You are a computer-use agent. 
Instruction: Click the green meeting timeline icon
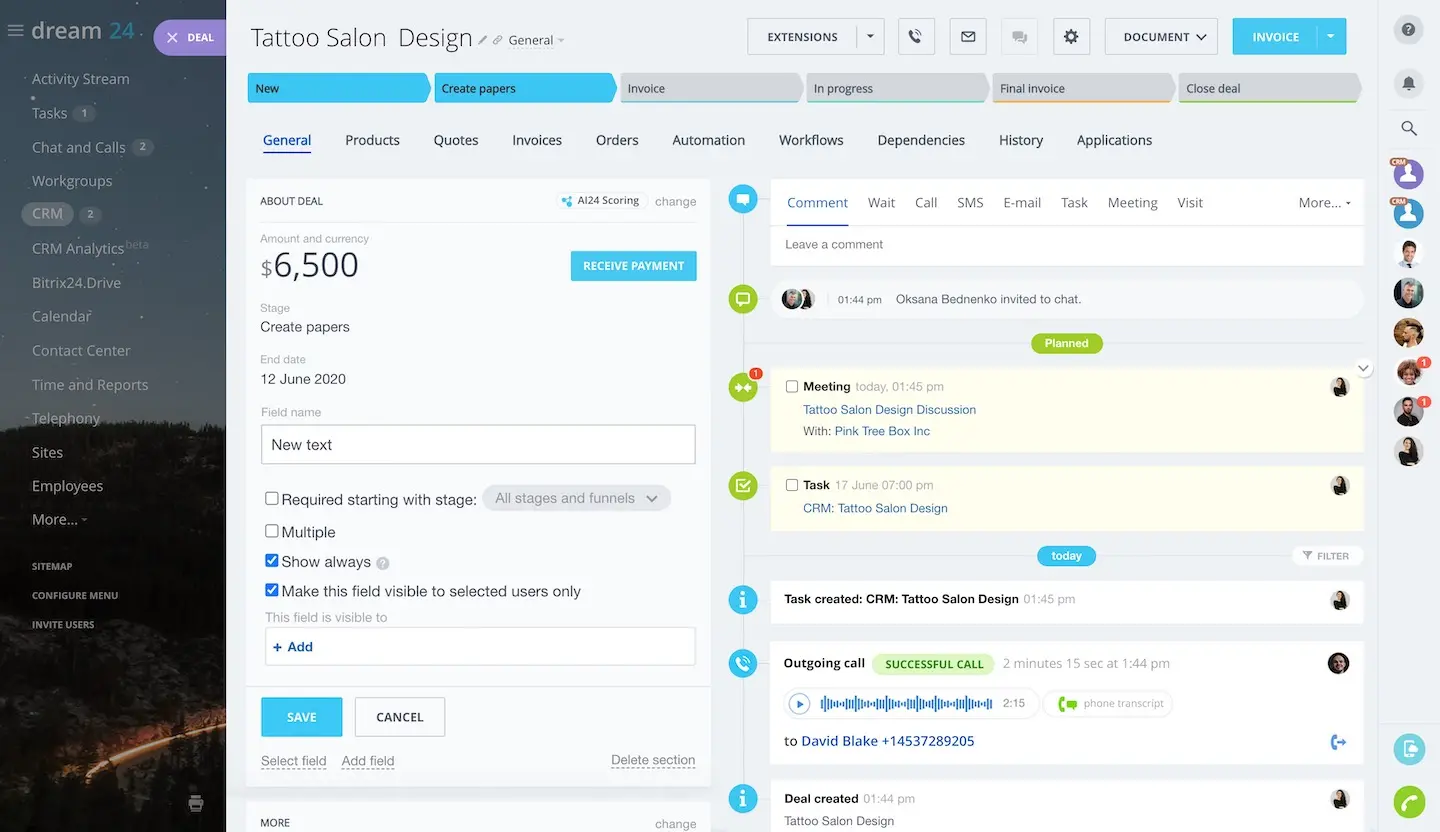(742, 386)
